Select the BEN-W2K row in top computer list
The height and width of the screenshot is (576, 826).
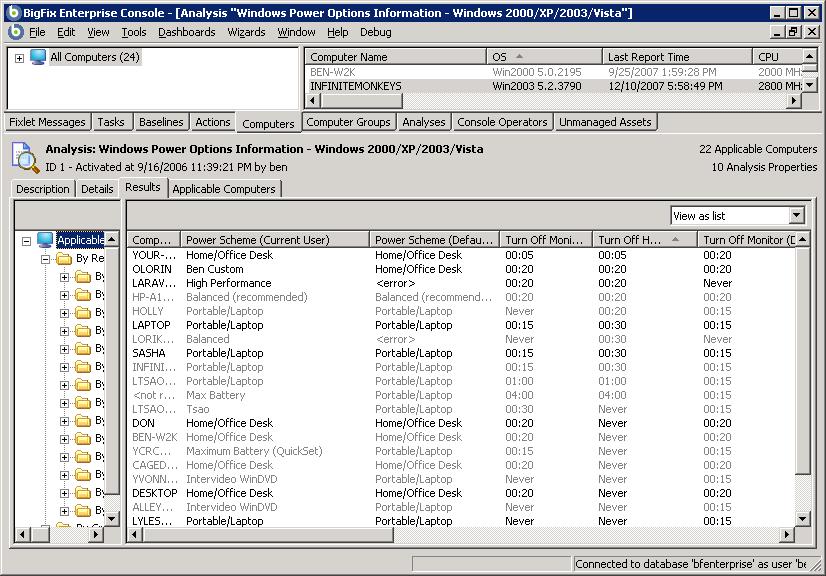pos(554,72)
